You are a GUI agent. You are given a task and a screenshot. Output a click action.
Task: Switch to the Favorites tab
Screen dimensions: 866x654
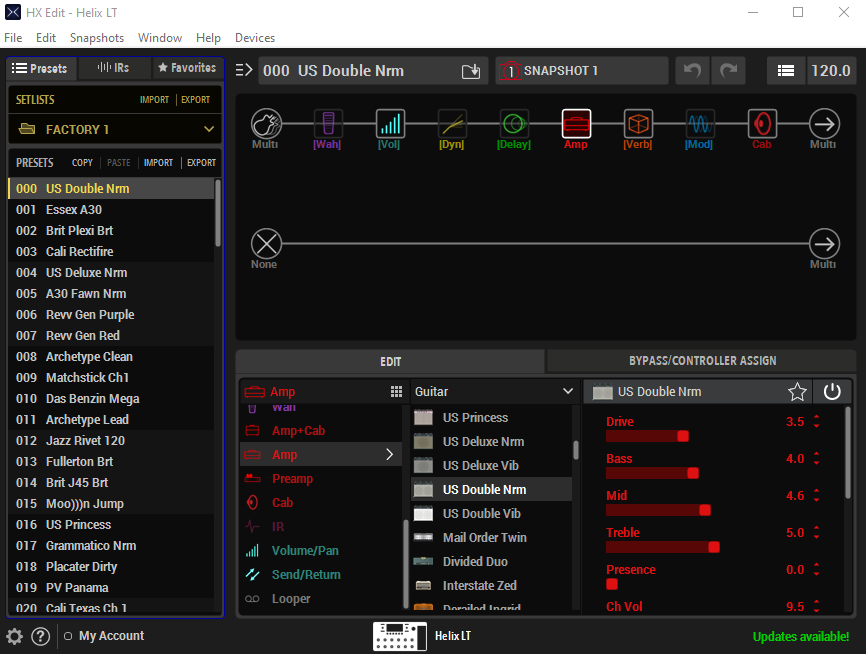click(187, 68)
